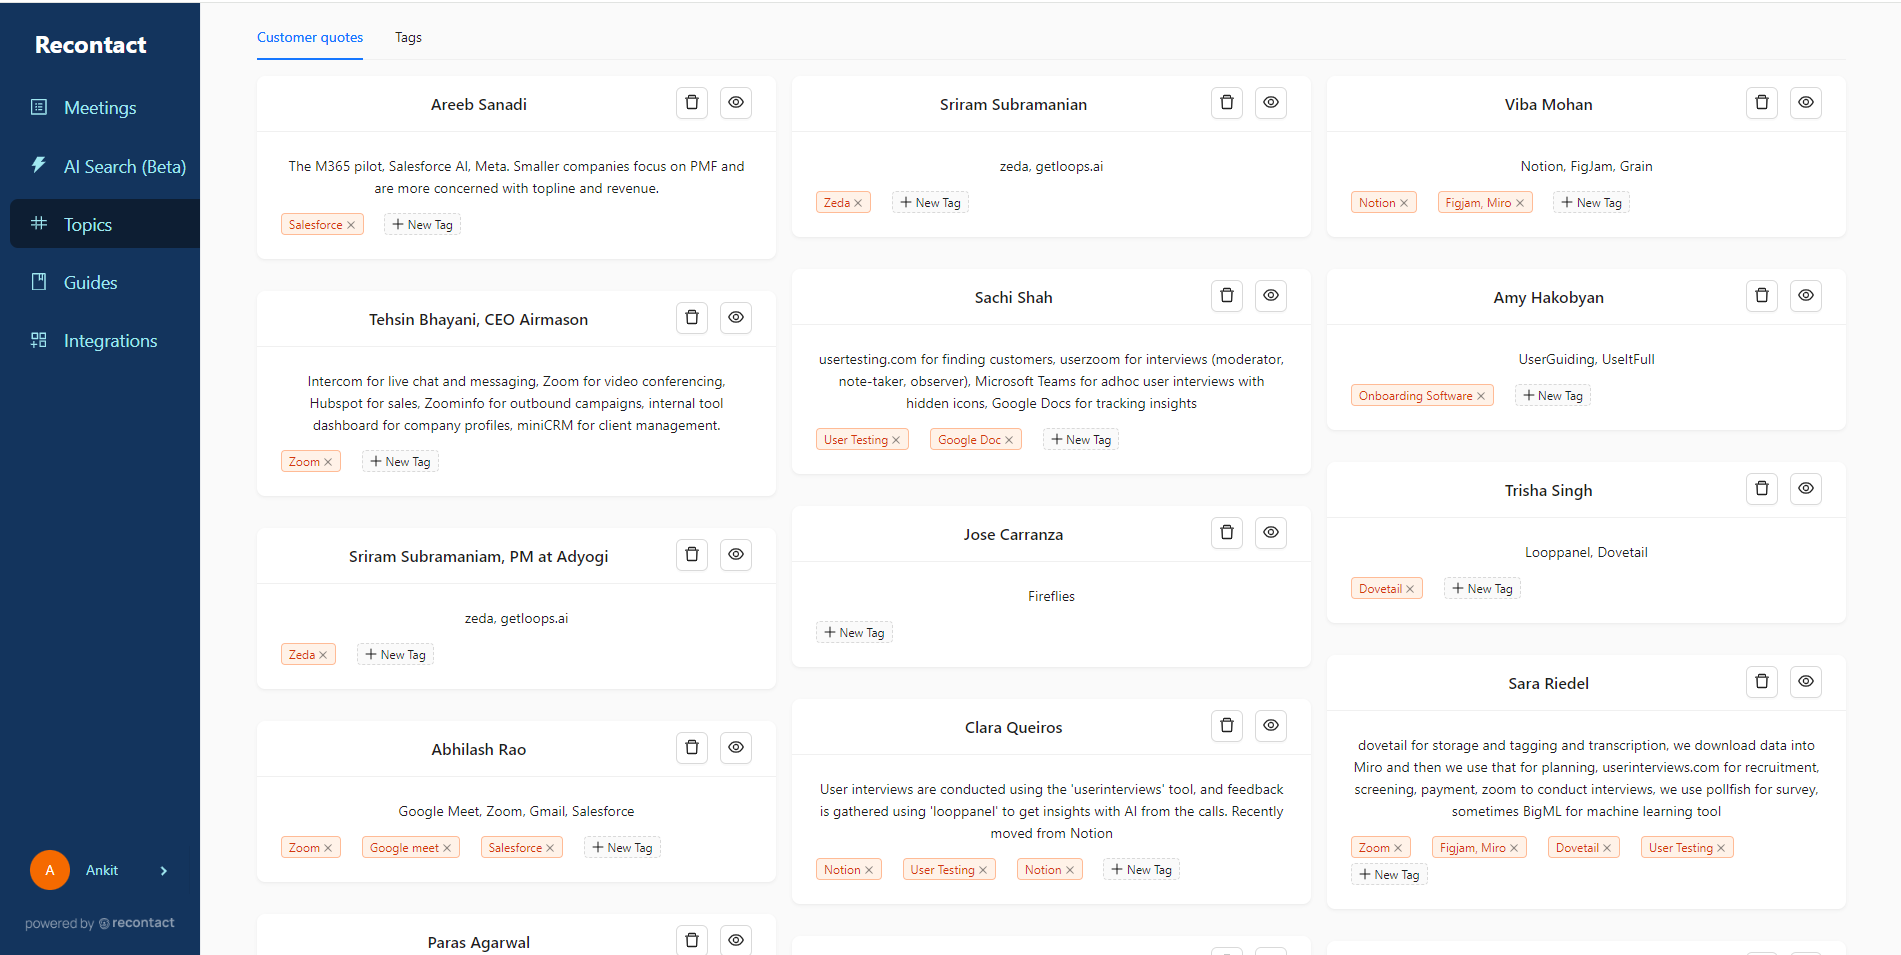Add New Tag on Clara Queiros card
The image size is (1901, 955).
[x=1141, y=870]
